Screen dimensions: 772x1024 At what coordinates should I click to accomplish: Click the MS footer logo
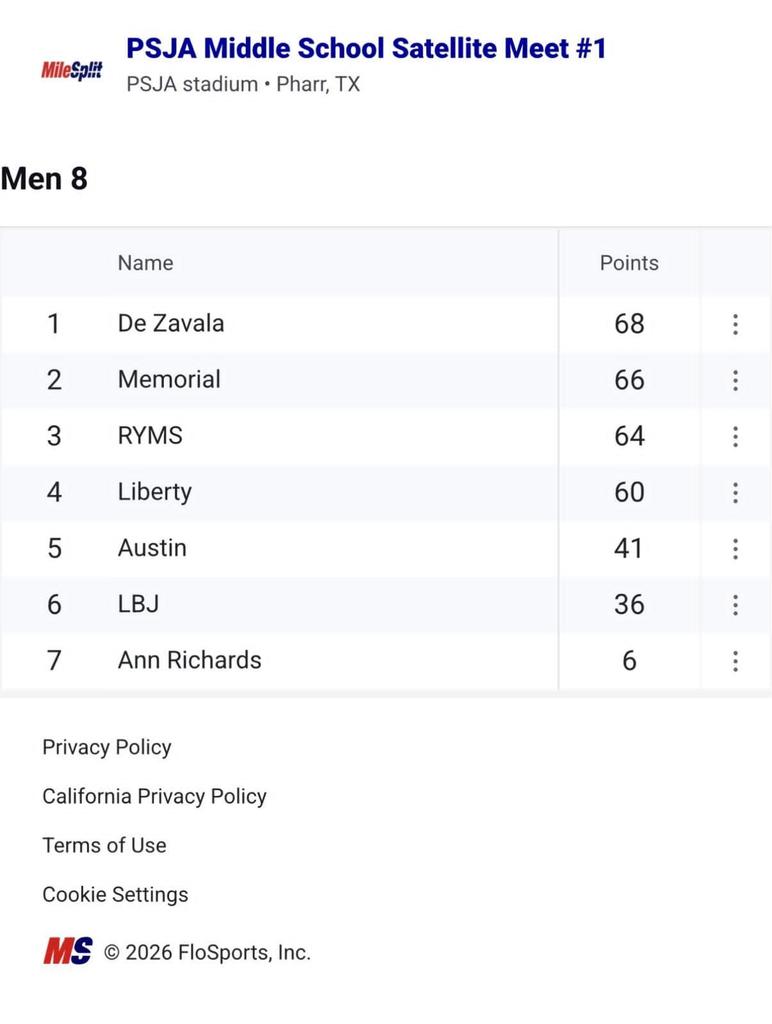[67, 952]
